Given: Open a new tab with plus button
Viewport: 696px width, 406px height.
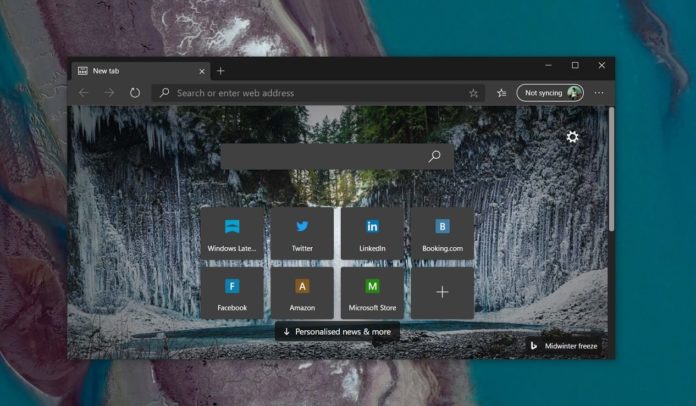Looking at the screenshot, I should (x=221, y=71).
